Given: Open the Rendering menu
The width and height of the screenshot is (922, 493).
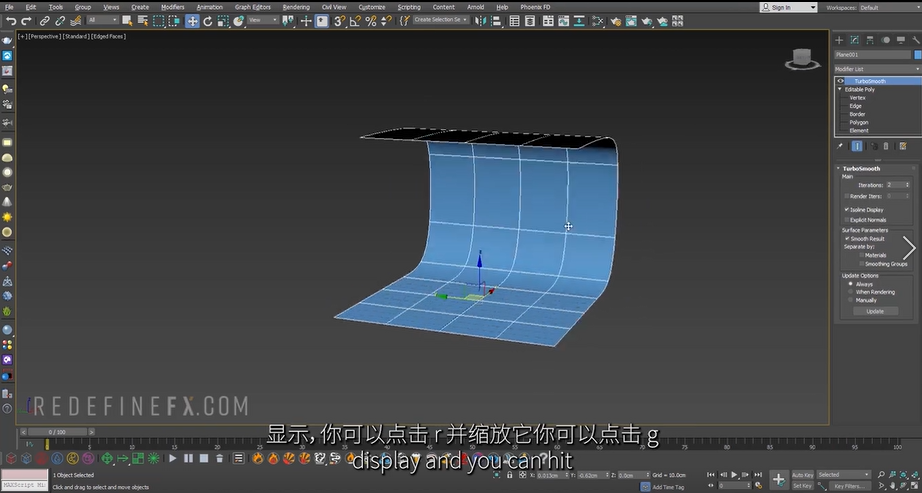Looking at the screenshot, I should (296, 7).
